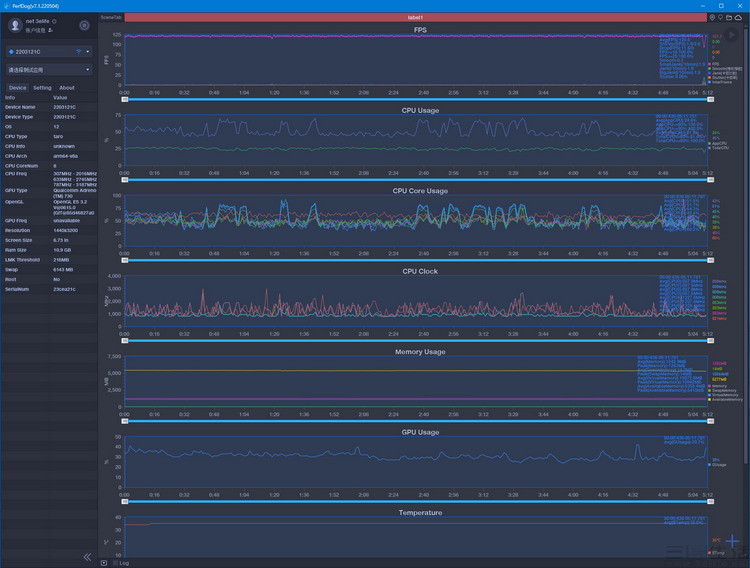Click the Value column header
The height and width of the screenshot is (568, 750).
tap(60, 98)
